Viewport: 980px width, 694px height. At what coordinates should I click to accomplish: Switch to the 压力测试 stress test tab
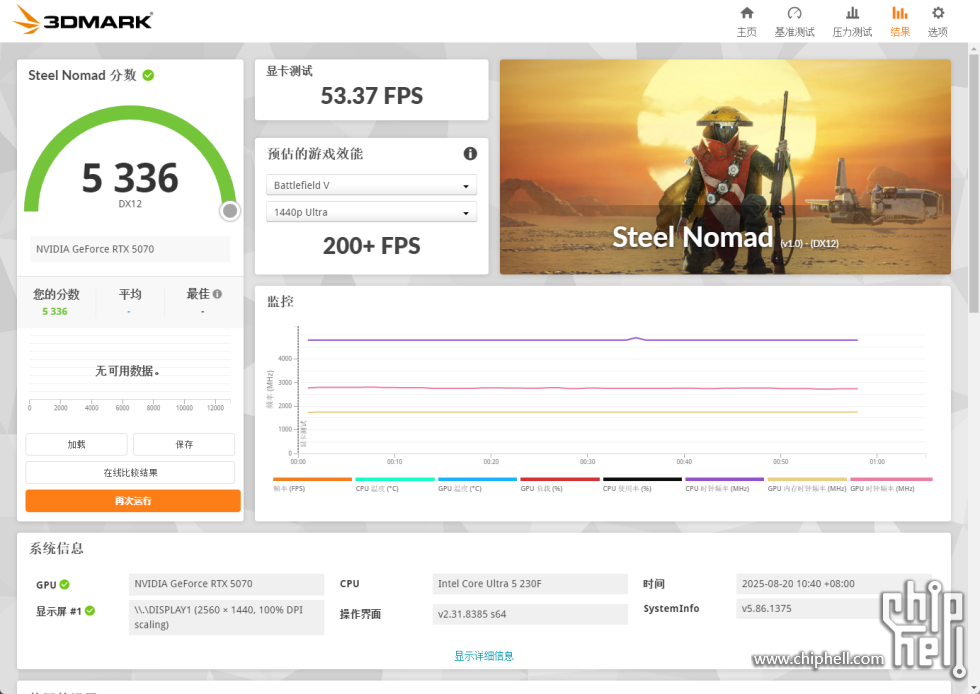pos(852,22)
